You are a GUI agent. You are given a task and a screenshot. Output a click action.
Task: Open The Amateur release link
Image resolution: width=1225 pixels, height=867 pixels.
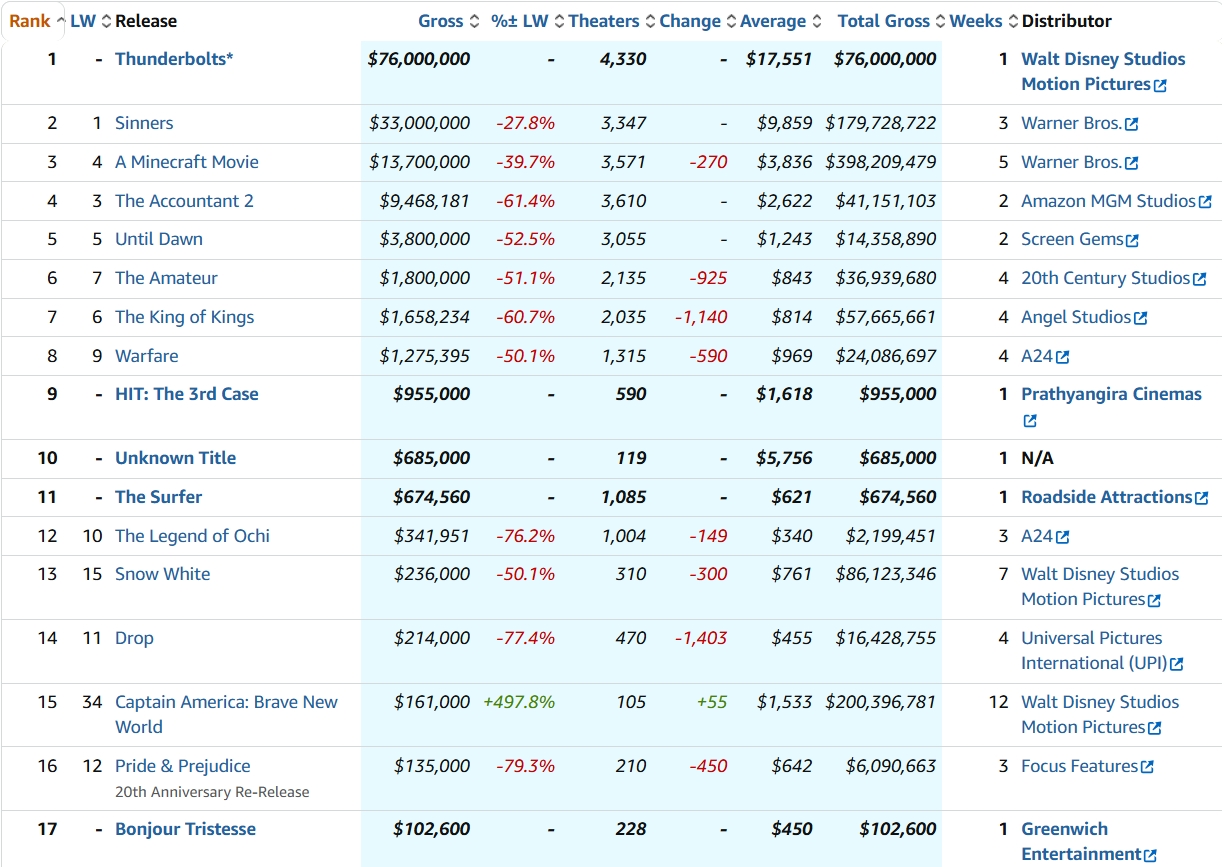click(x=166, y=278)
